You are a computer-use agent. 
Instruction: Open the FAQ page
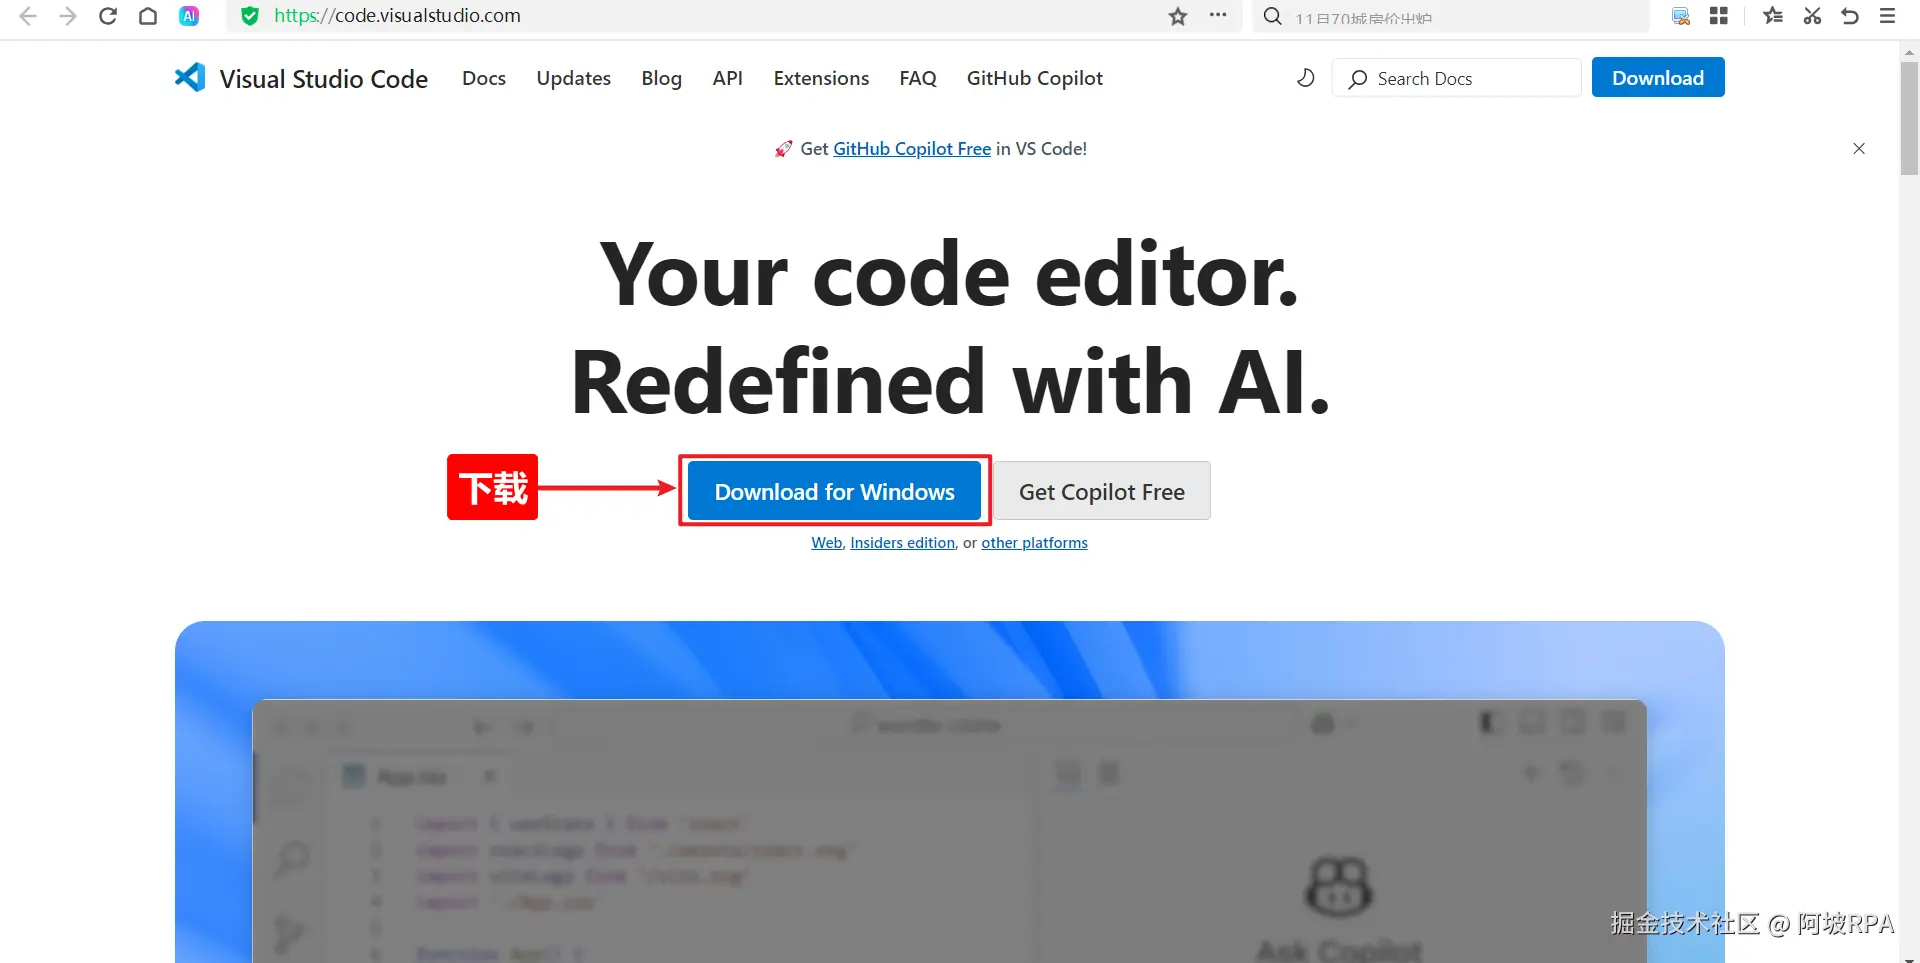918,78
